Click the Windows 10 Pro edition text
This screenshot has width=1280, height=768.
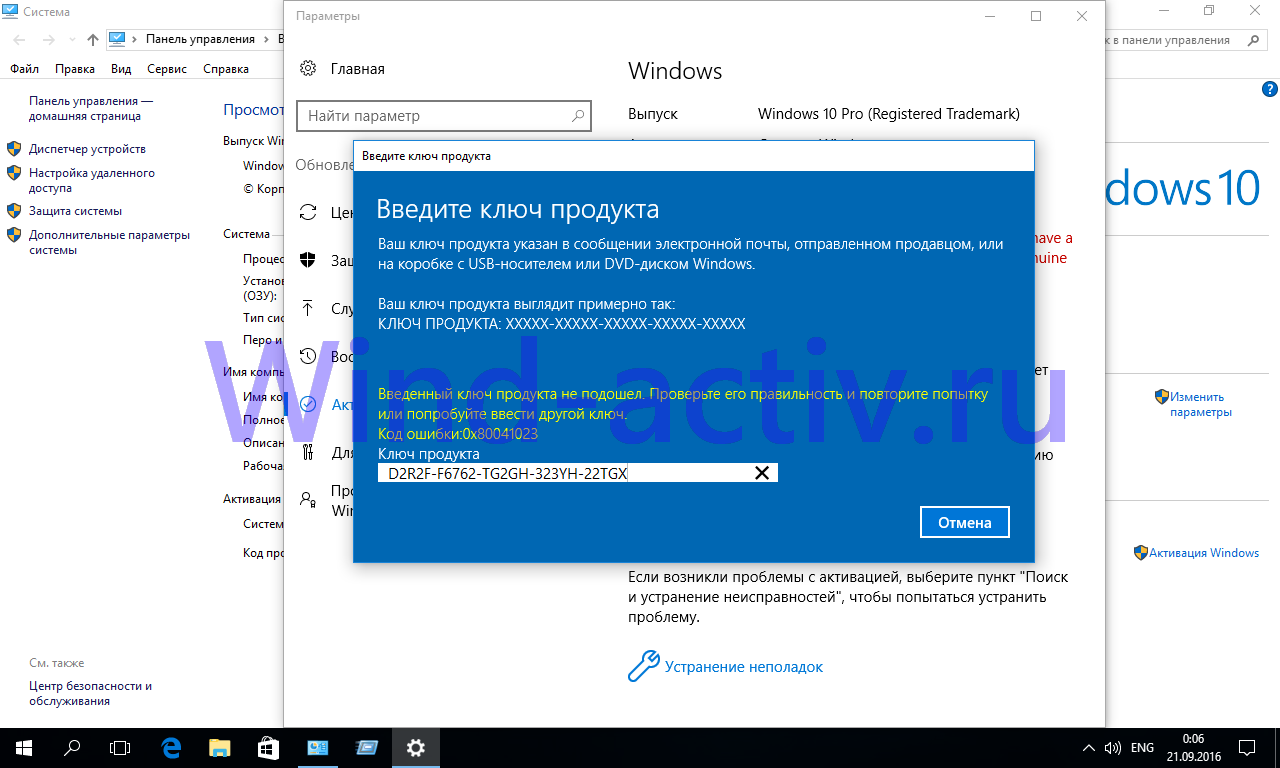click(889, 114)
